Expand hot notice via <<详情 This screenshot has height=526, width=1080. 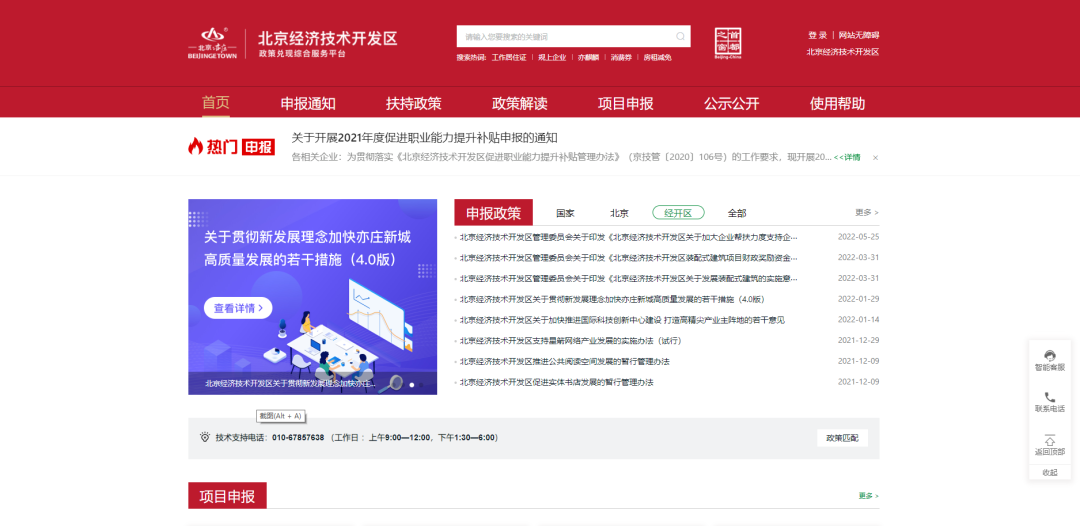coord(847,157)
